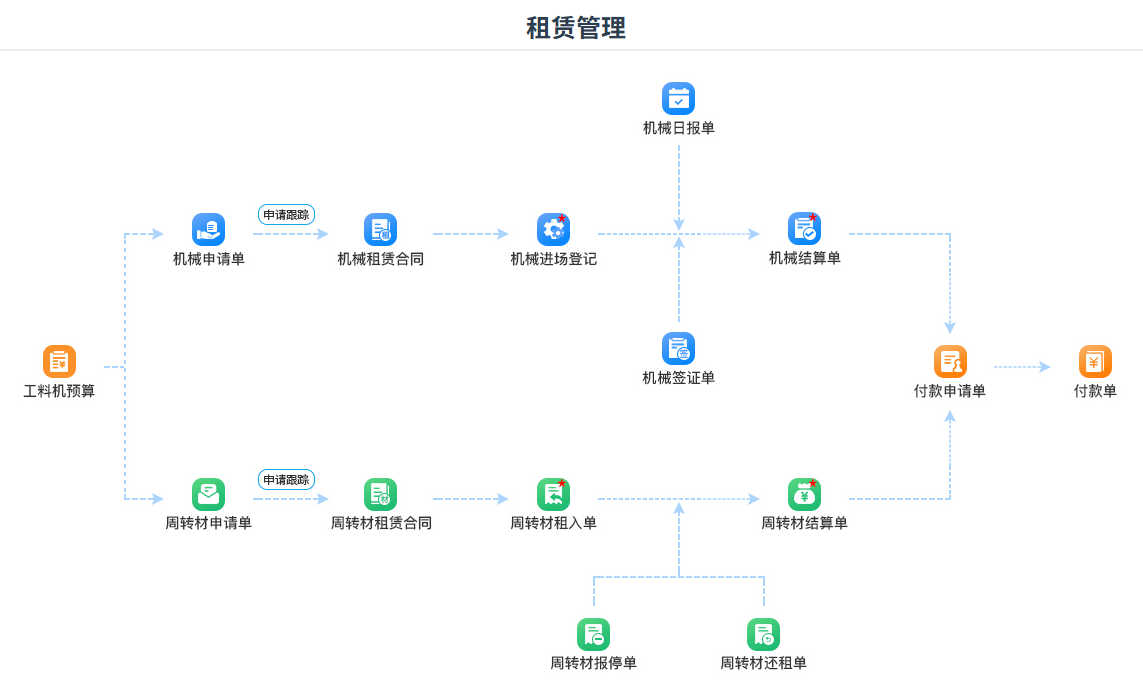Click the 周转材租赁合同 text label
The image size is (1143, 686).
click(381, 523)
